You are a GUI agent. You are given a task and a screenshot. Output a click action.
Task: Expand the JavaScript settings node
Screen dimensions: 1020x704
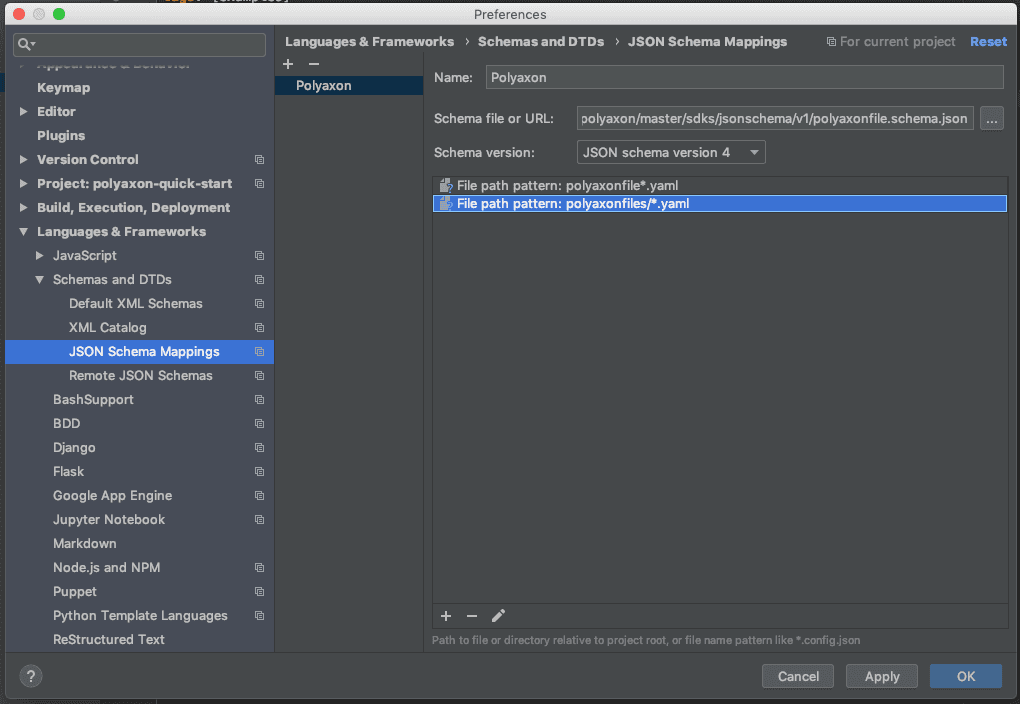pos(40,256)
